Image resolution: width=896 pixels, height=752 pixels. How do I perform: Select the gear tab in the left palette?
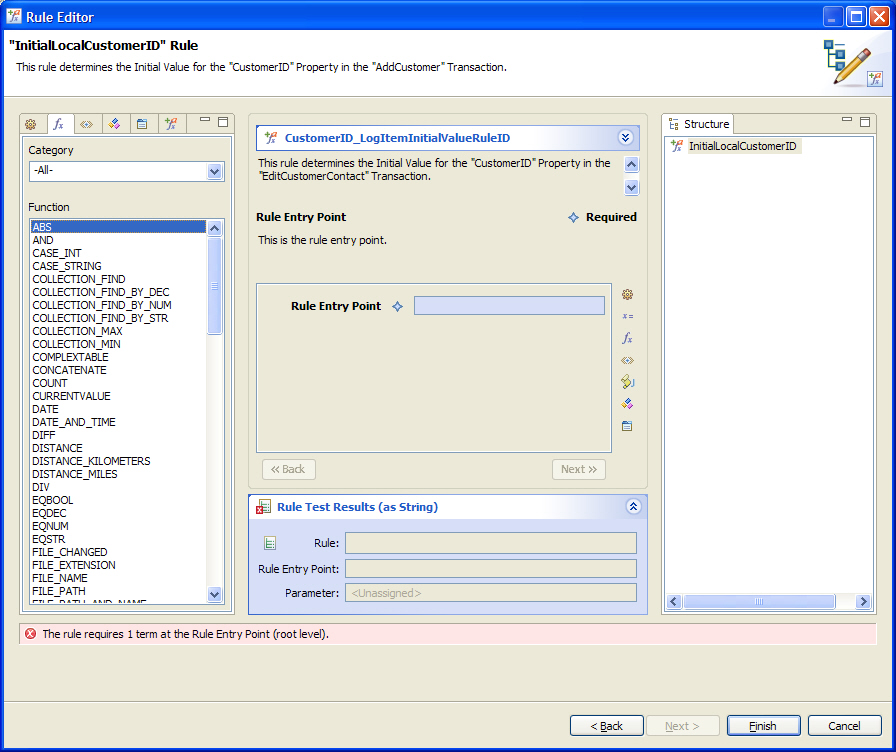coord(30,124)
